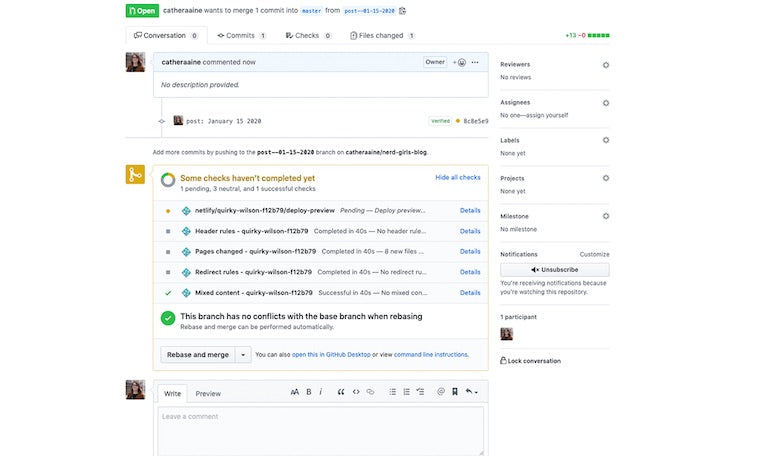
Task: Click the Leave a comment text area
Action: coord(320,428)
